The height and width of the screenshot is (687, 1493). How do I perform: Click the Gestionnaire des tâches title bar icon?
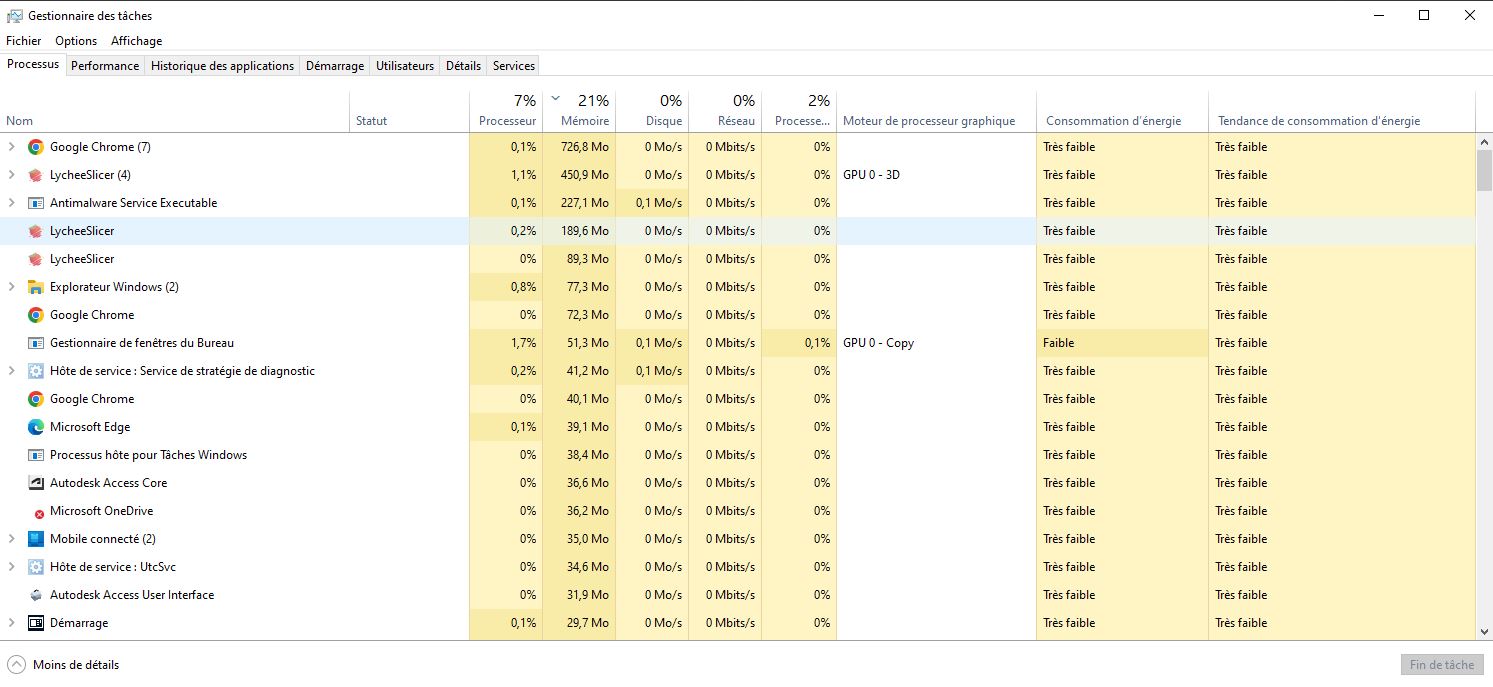point(14,16)
